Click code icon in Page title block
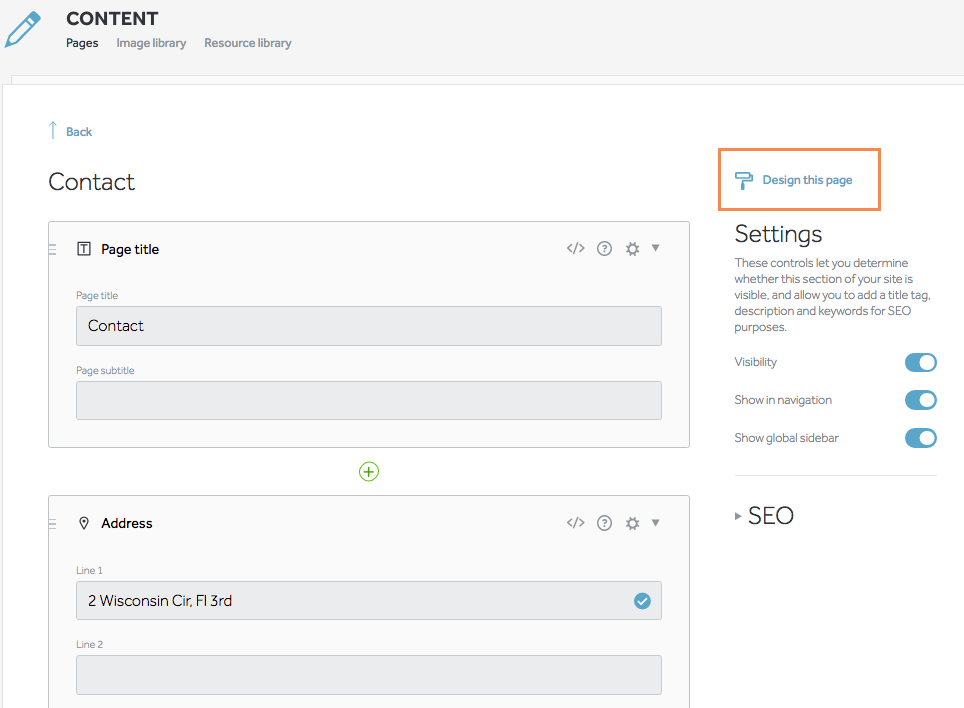The image size is (964, 708). [x=575, y=249]
